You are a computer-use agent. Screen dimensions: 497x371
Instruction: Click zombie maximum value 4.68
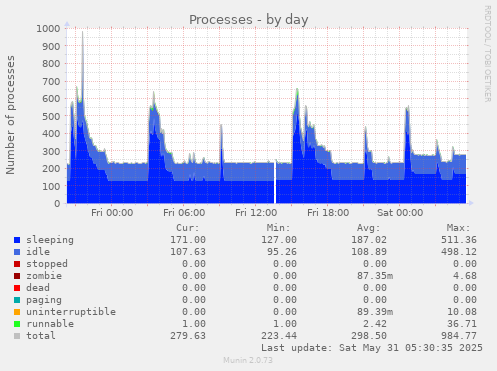pos(465,276)
